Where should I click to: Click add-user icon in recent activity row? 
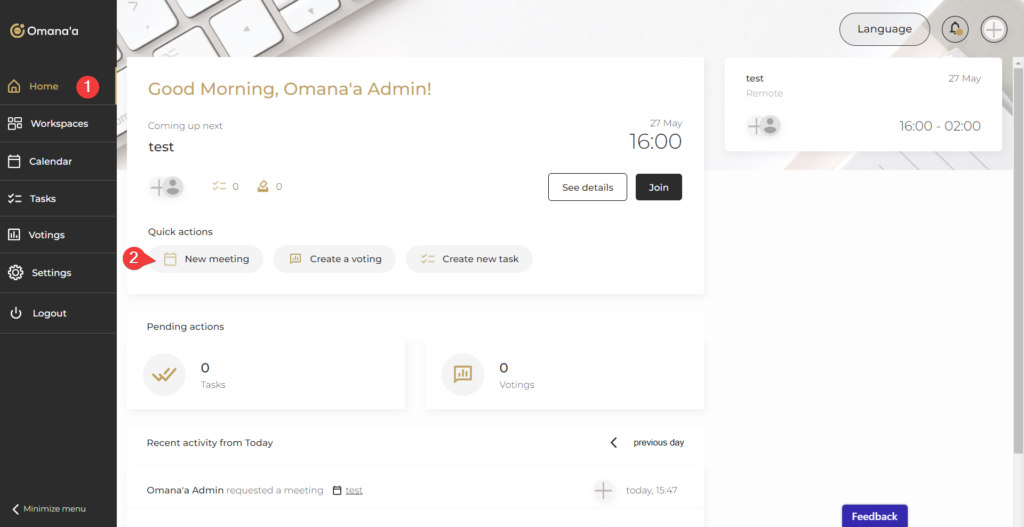coord(603,490)
